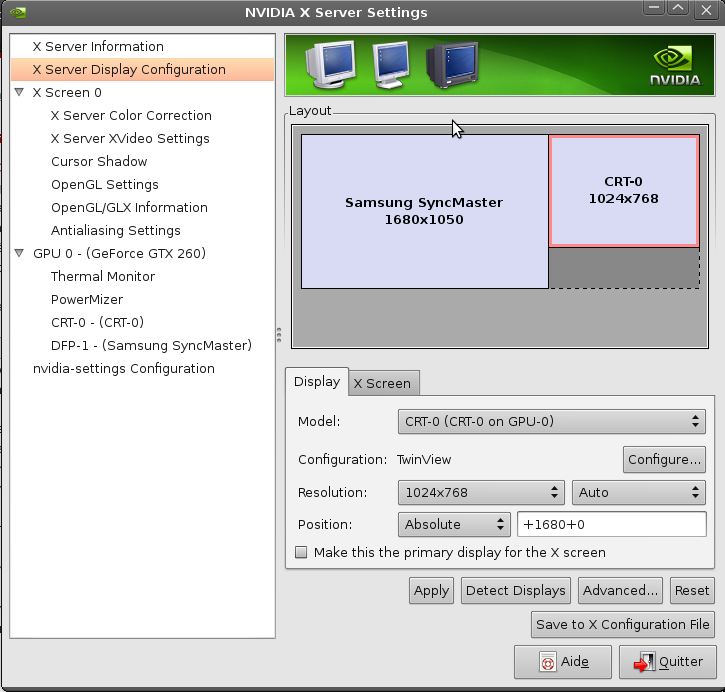The width and height of the screenshot is (725, 692).
Task: Open Antialiasing Settings page
Action: 116,230
